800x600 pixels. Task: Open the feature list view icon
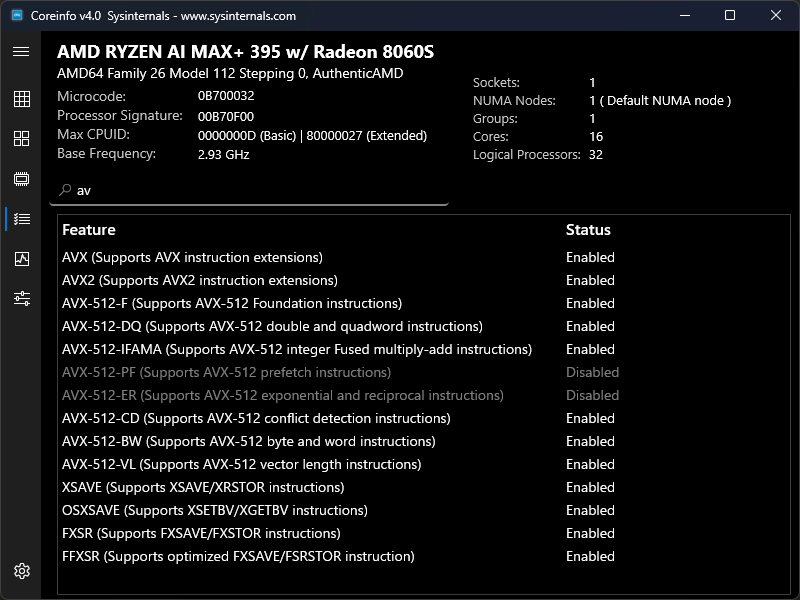click(21, 219)
